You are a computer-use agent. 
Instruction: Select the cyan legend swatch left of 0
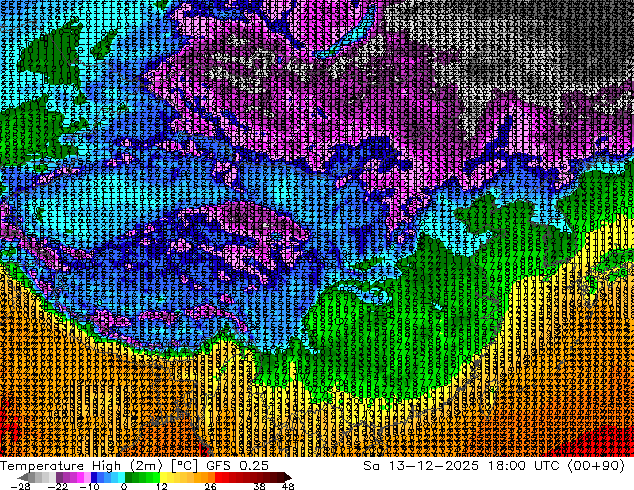click(122, 477)
